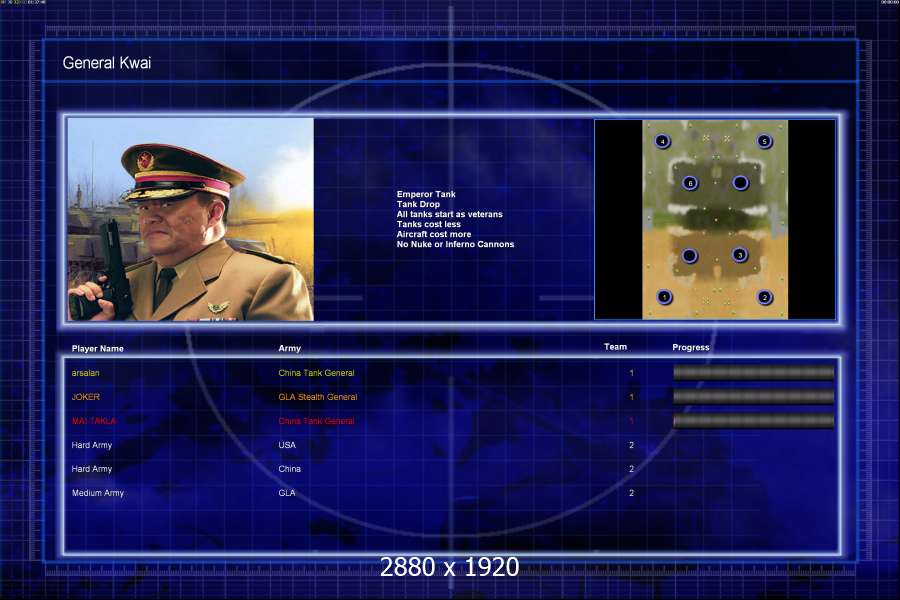Image resolution: width=900 pixels, height=600 pixels.
Task: Click "No Nuke or Inferno Cannons" line
Action: (456, 245)
